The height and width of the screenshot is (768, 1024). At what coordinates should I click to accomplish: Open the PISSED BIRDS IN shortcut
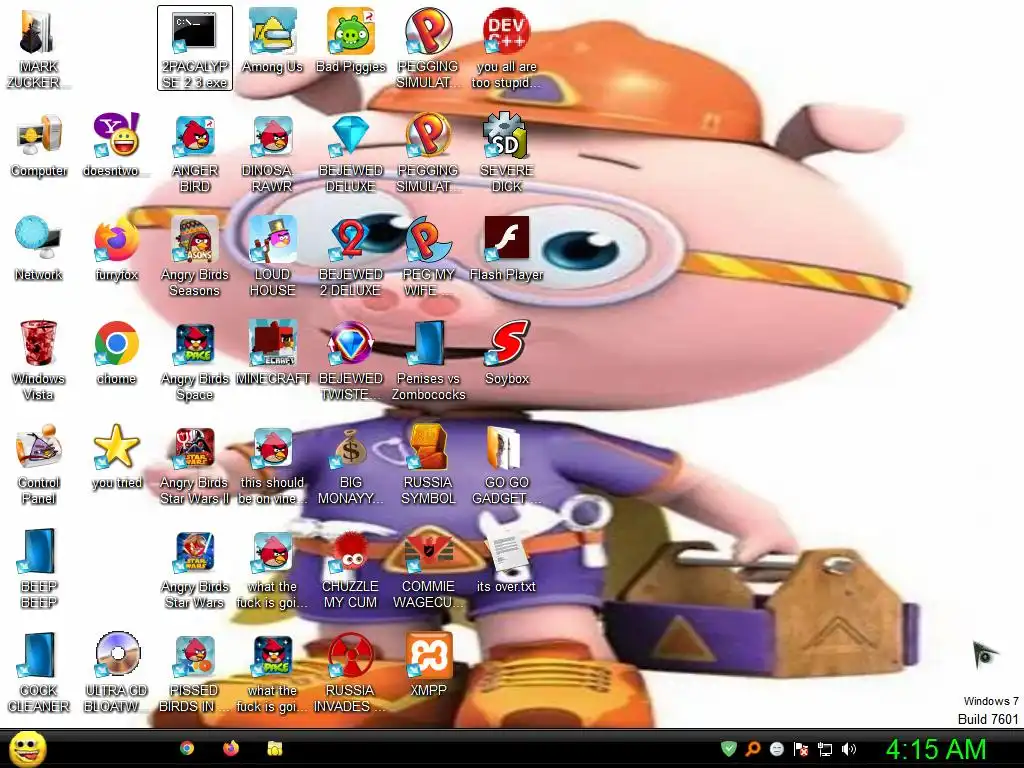pos(195,672)
